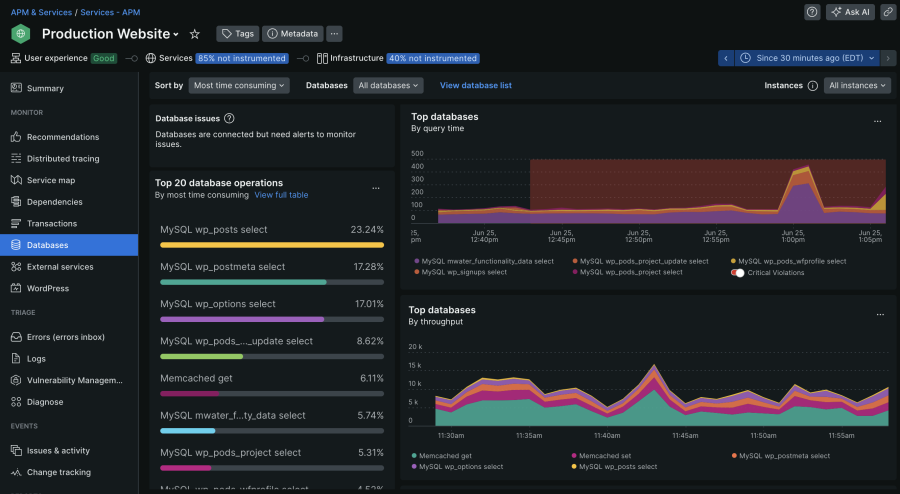Image resolution: width=900 pixels, height=494 pixels.
Task: Open the Top 20 database operations options menu
Action: (x=376, y=187)
